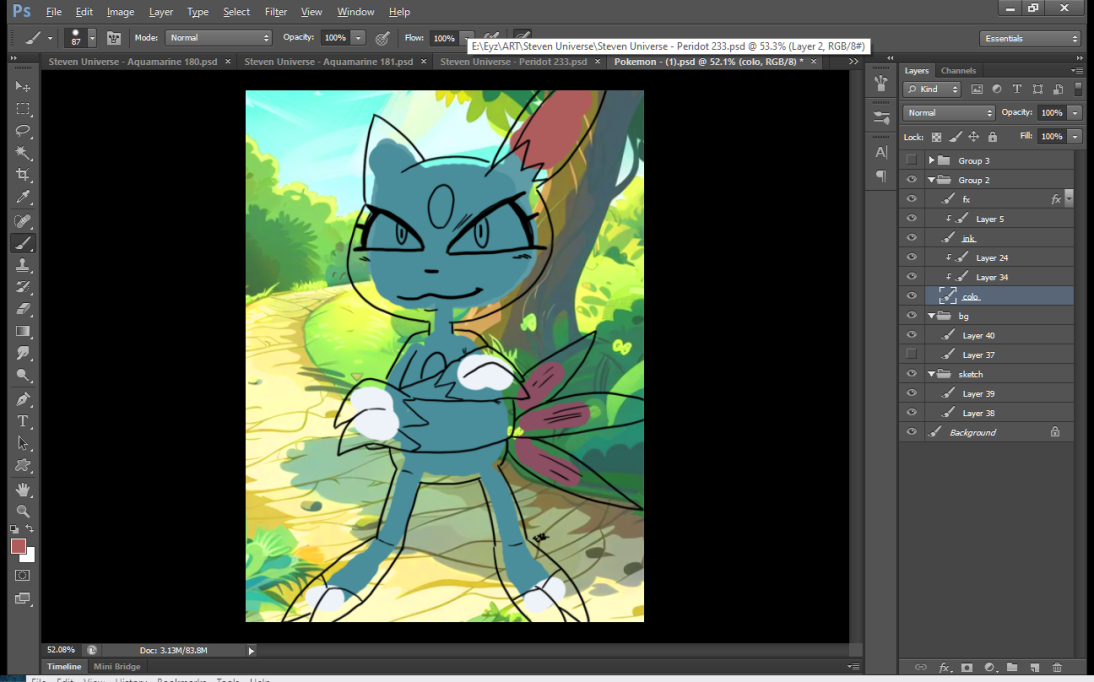Click the foreground color swatch
Viewport: 1094px width, 682px height.
(18, 546)
